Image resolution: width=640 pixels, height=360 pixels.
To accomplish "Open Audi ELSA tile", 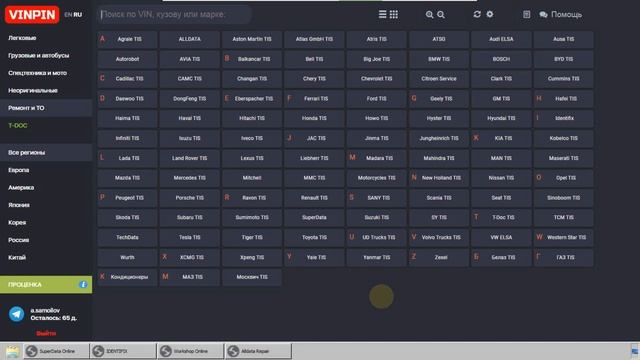I will [x=501, y=39].
